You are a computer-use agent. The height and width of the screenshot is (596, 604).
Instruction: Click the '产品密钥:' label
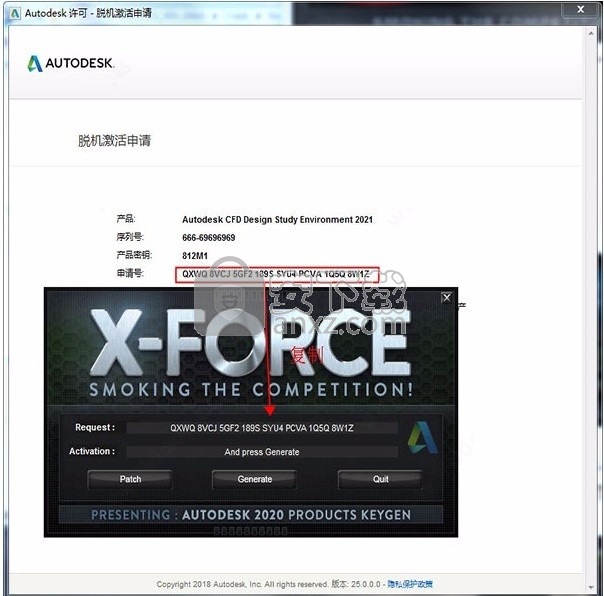[x=134, y=255]
